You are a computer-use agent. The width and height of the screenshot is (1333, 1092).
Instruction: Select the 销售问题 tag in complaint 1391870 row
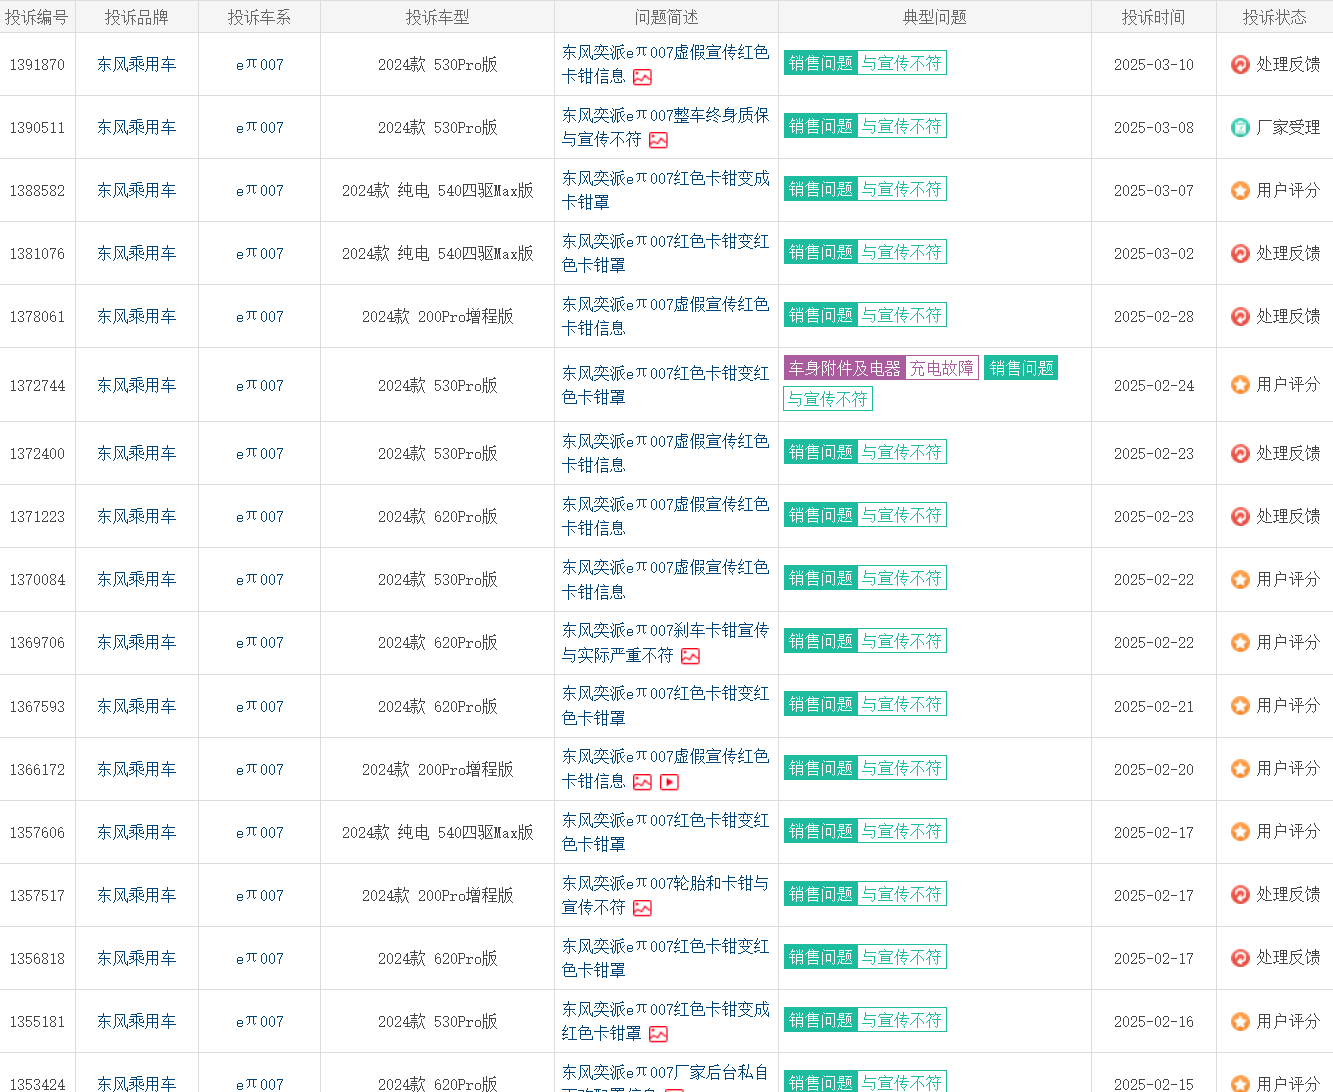point(820,61)
